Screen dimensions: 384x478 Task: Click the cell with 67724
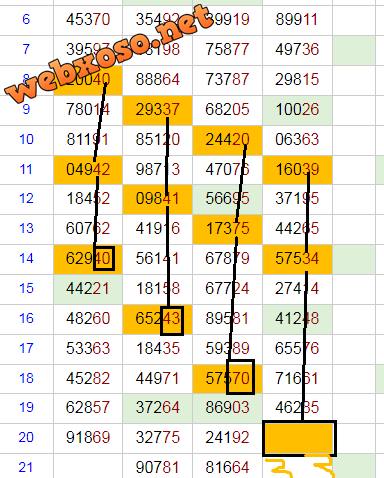point(228,289)
